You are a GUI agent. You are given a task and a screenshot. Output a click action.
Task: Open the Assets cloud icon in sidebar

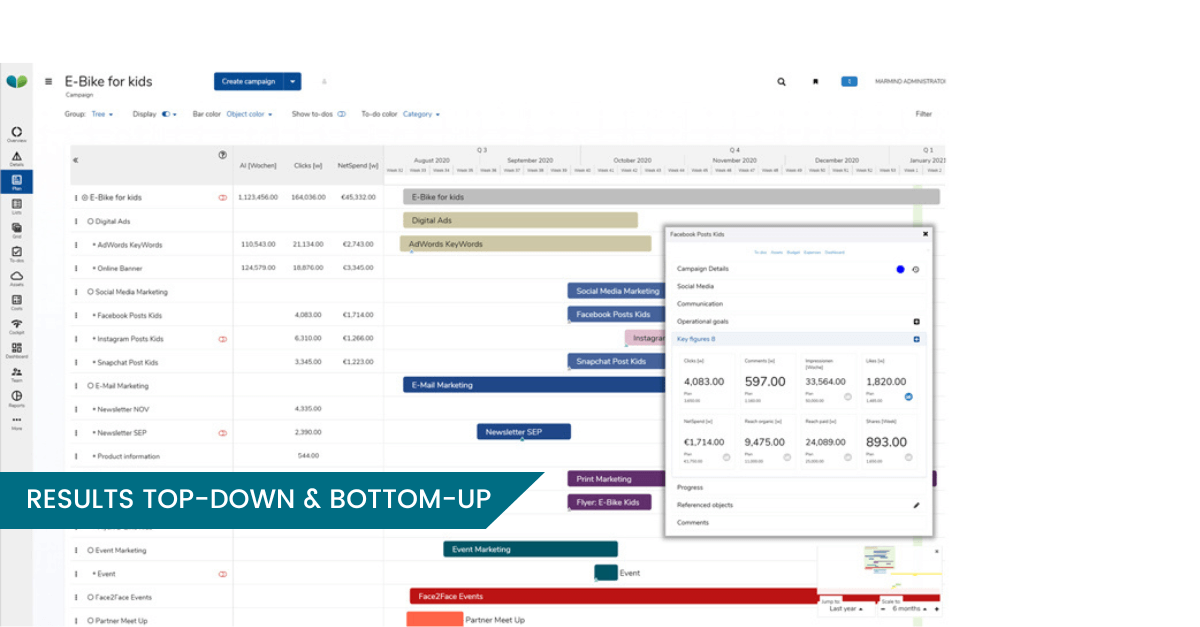coord(17,277)
